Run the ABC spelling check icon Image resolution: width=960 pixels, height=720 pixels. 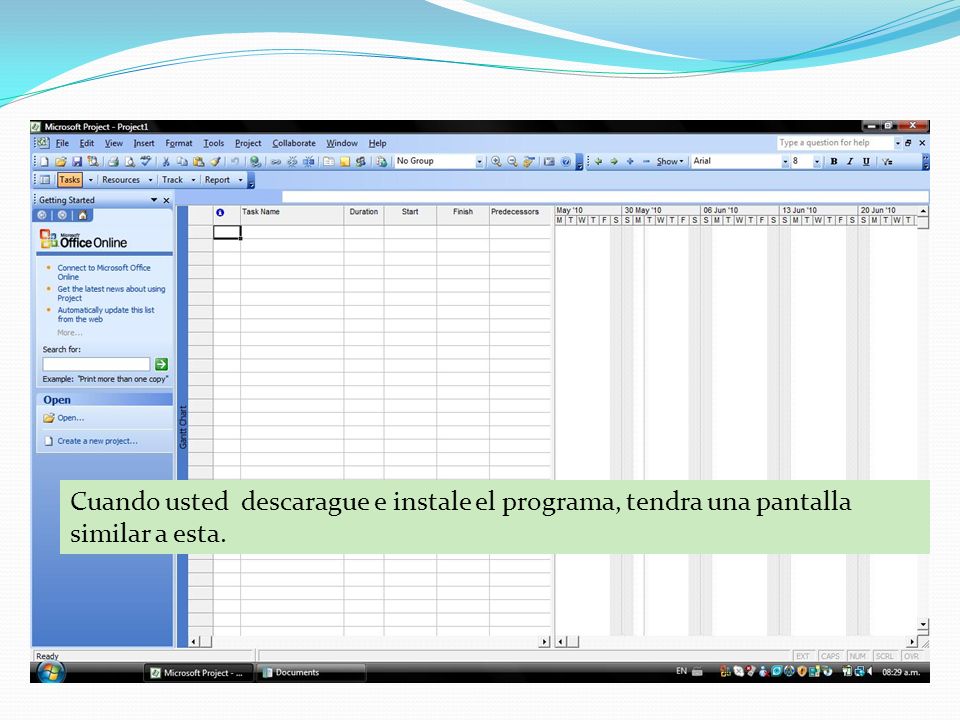point(145,162)
